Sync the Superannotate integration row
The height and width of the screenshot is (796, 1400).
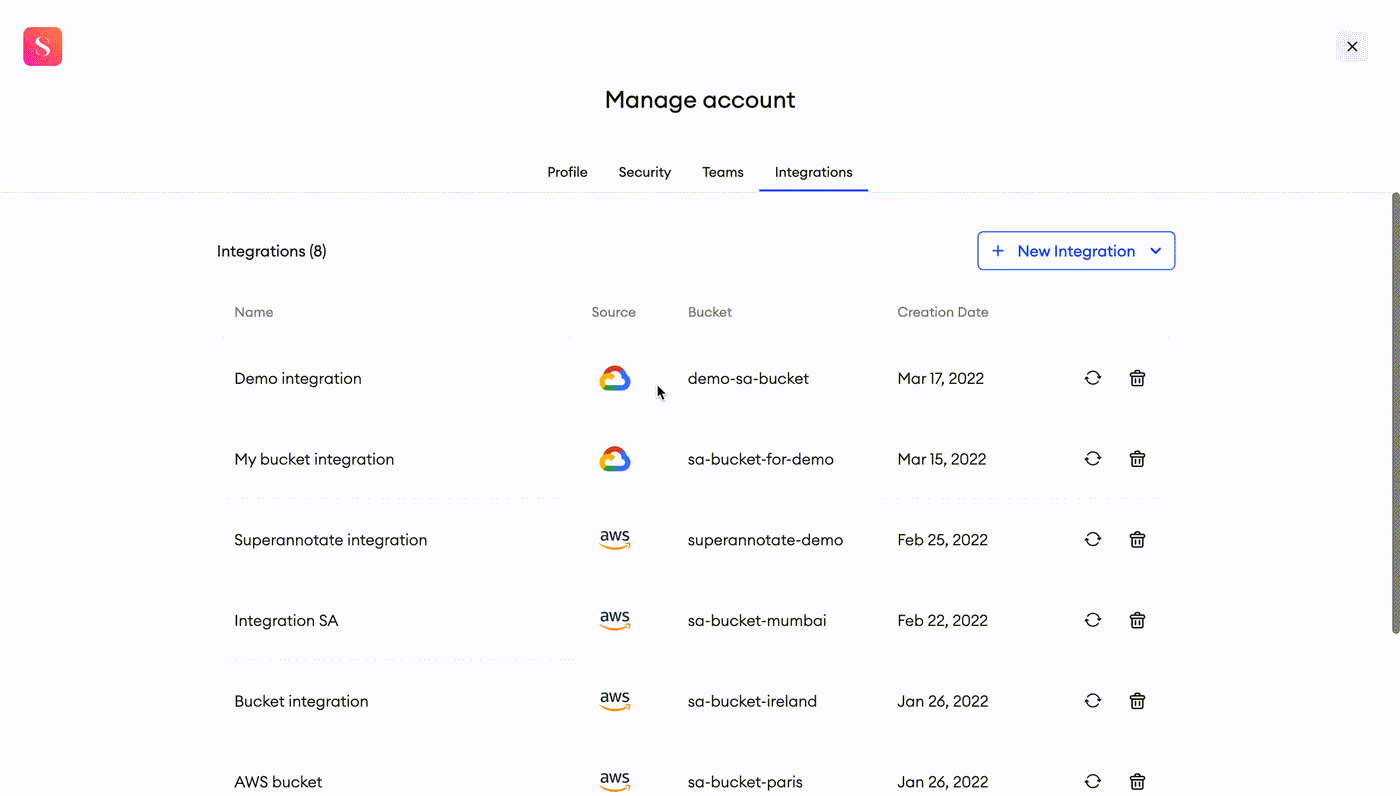tap(1093, 540)
